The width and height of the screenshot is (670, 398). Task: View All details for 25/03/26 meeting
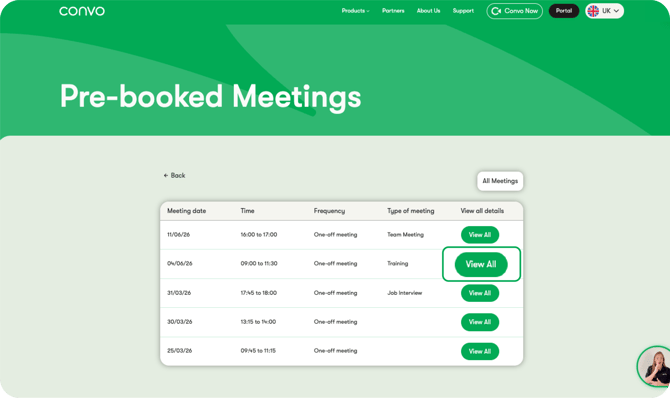[x=480, y=351]
